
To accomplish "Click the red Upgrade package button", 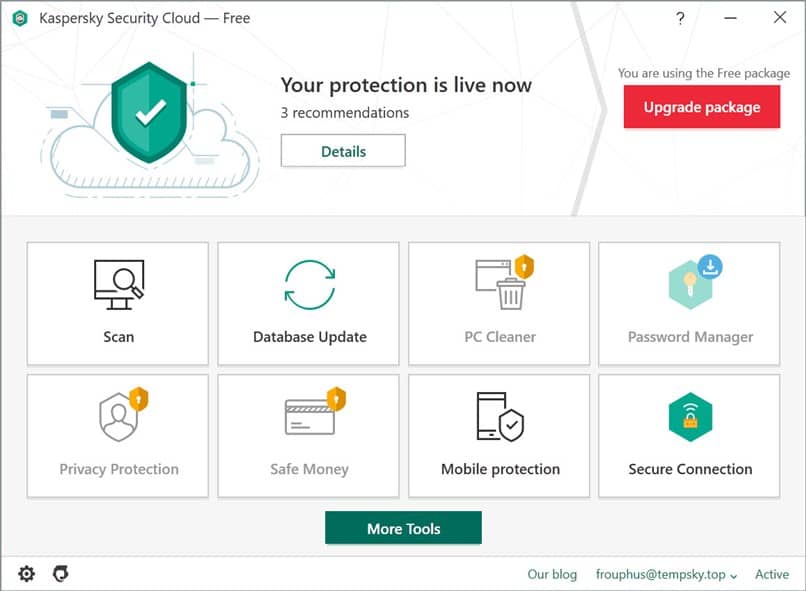I will [x=702, y=107].
